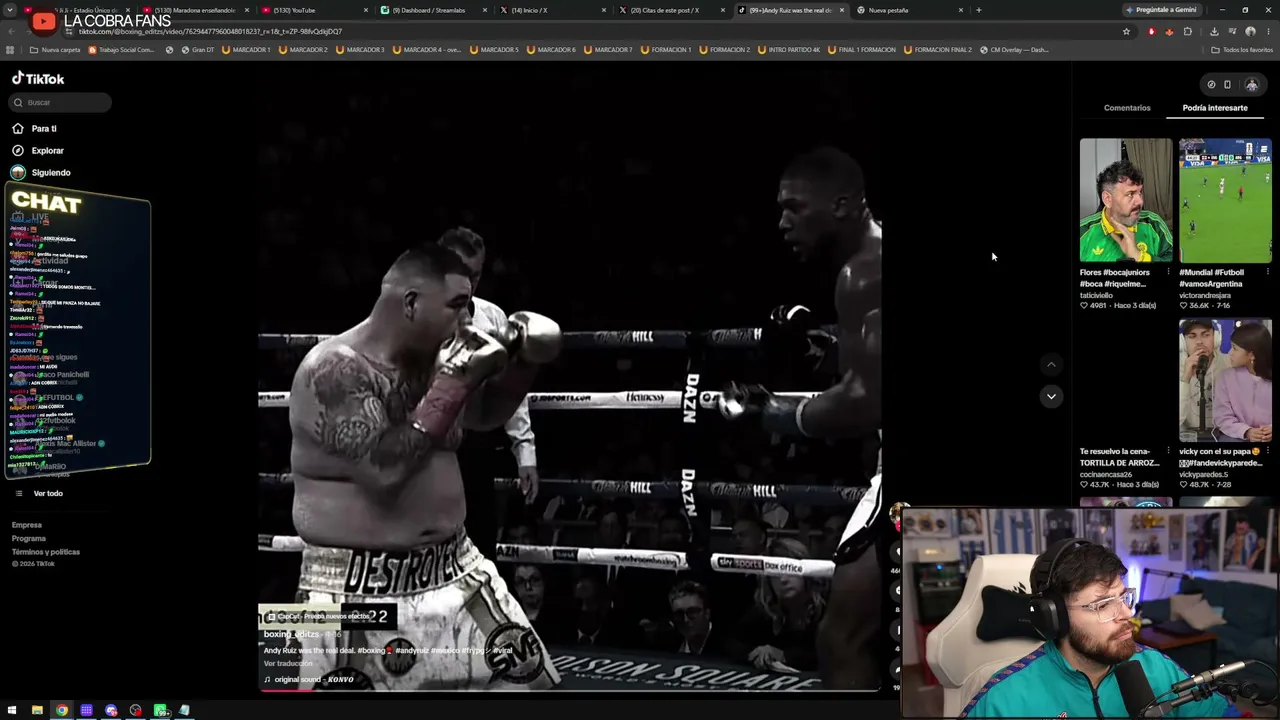Go to the next video with down arrow
The image size is (1280, 720).
[1051, 396]
